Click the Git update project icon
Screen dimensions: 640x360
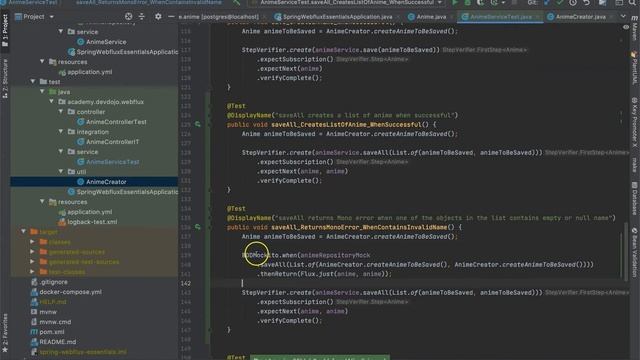click(x=547, y=2)
